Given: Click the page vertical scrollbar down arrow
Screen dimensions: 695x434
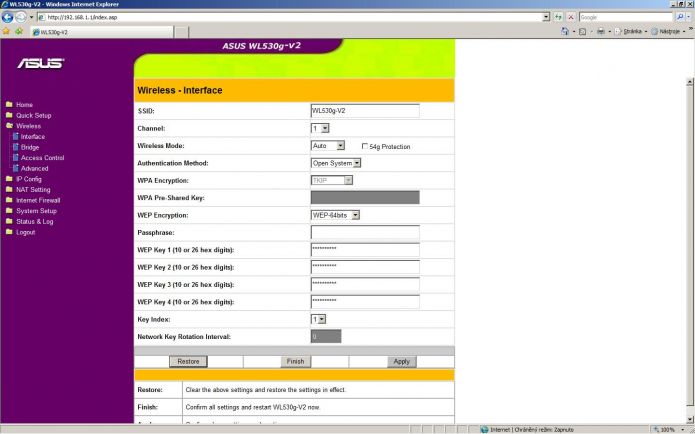Looking at the screenshot, I should tap(690, 419).
